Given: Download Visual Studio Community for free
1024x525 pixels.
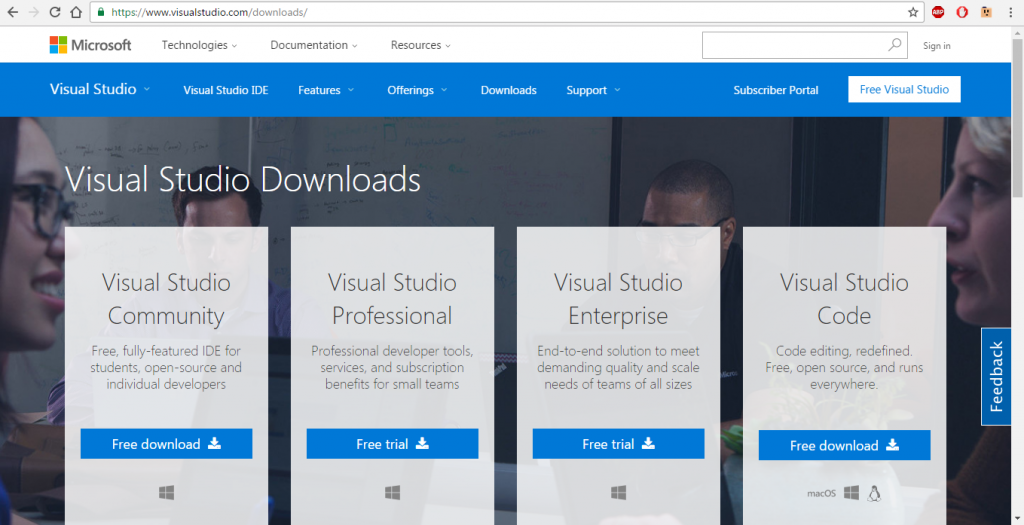Looking at the screenshot, I should [x=167, y=444].
